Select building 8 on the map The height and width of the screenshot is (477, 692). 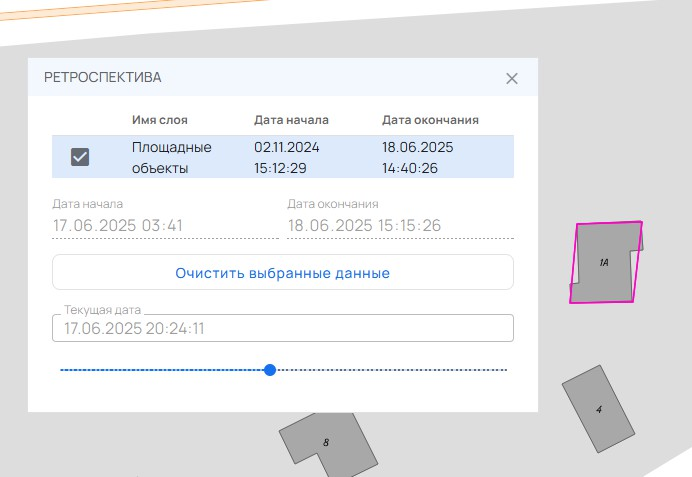[326, 441]
